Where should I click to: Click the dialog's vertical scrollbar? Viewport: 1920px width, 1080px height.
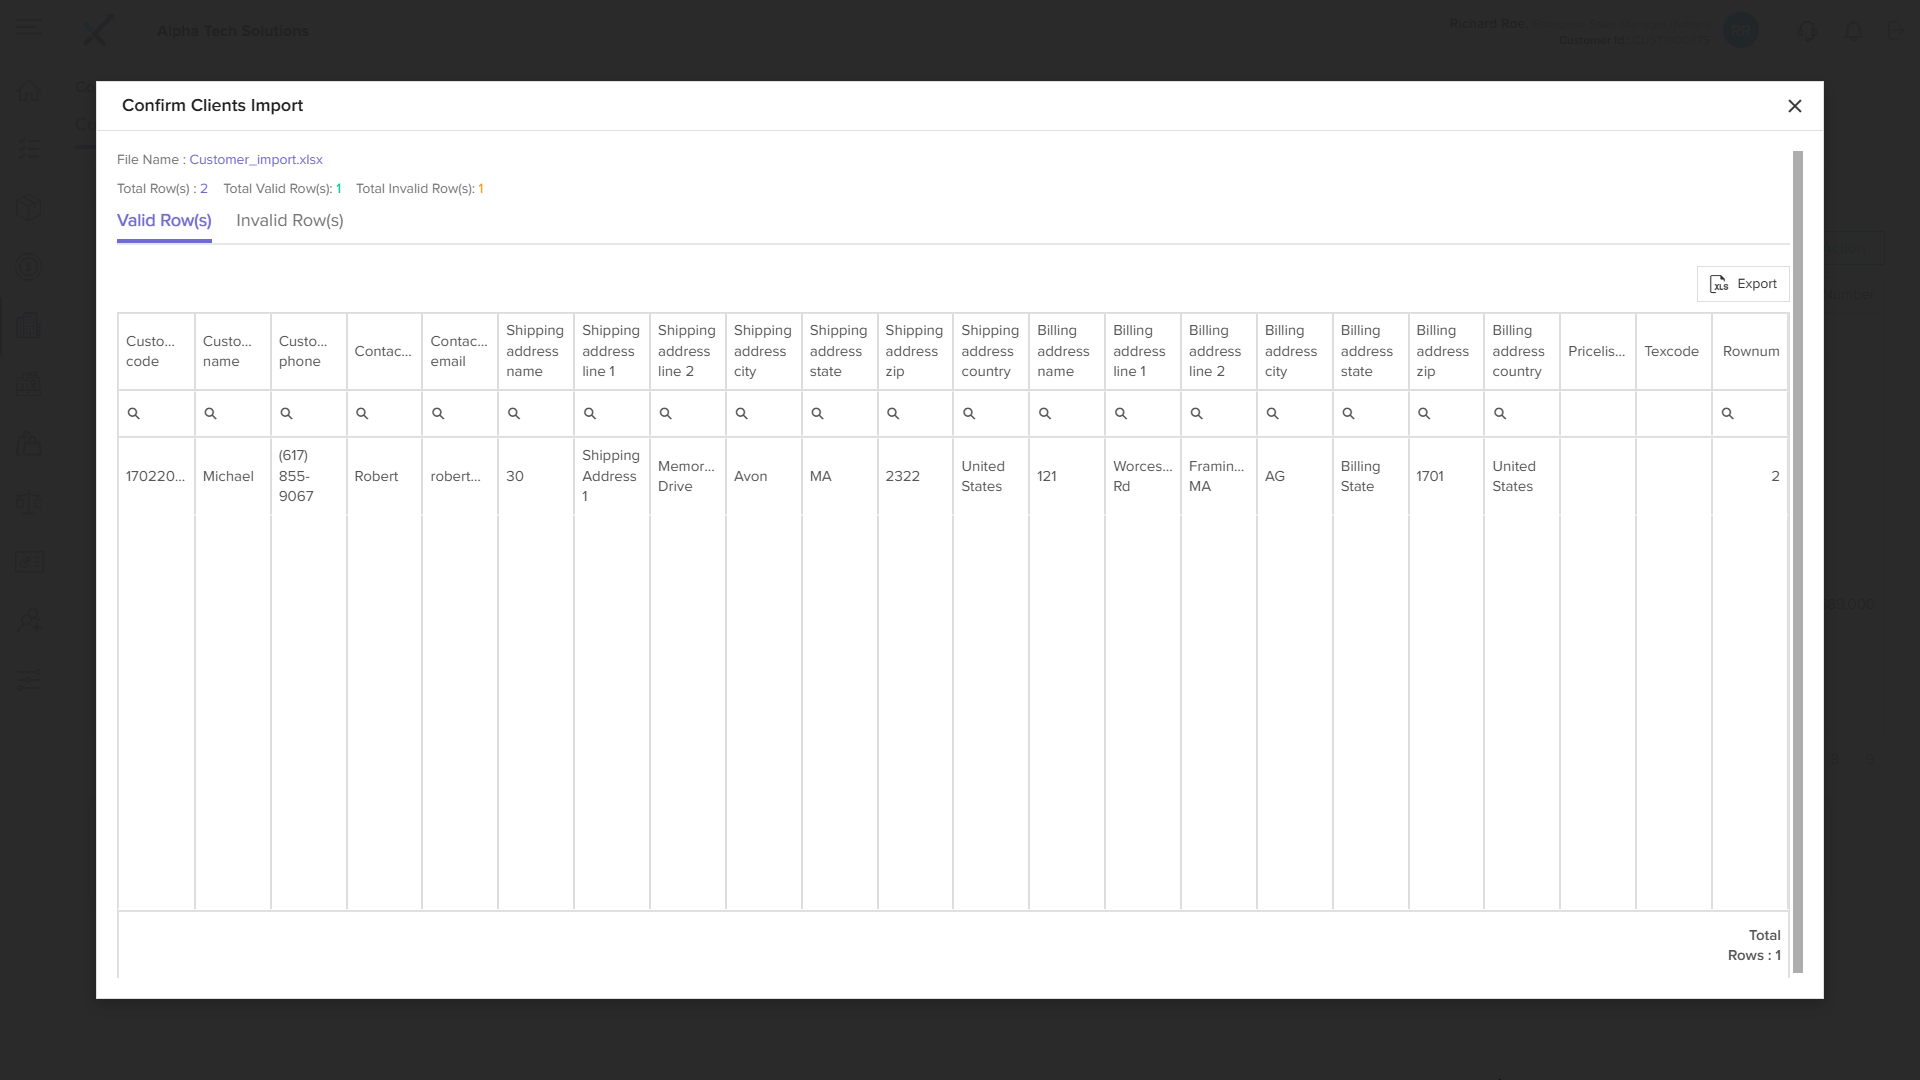coord(1797,560)
